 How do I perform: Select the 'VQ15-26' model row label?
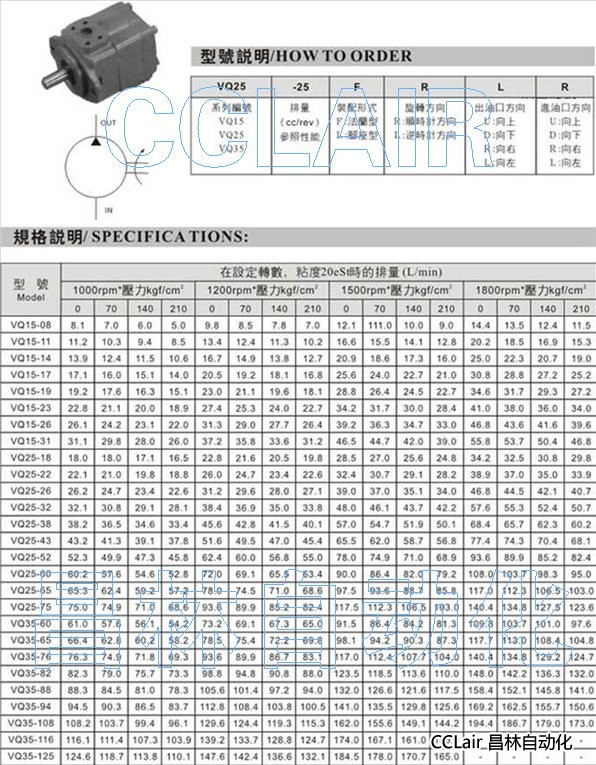coord(31,424)
